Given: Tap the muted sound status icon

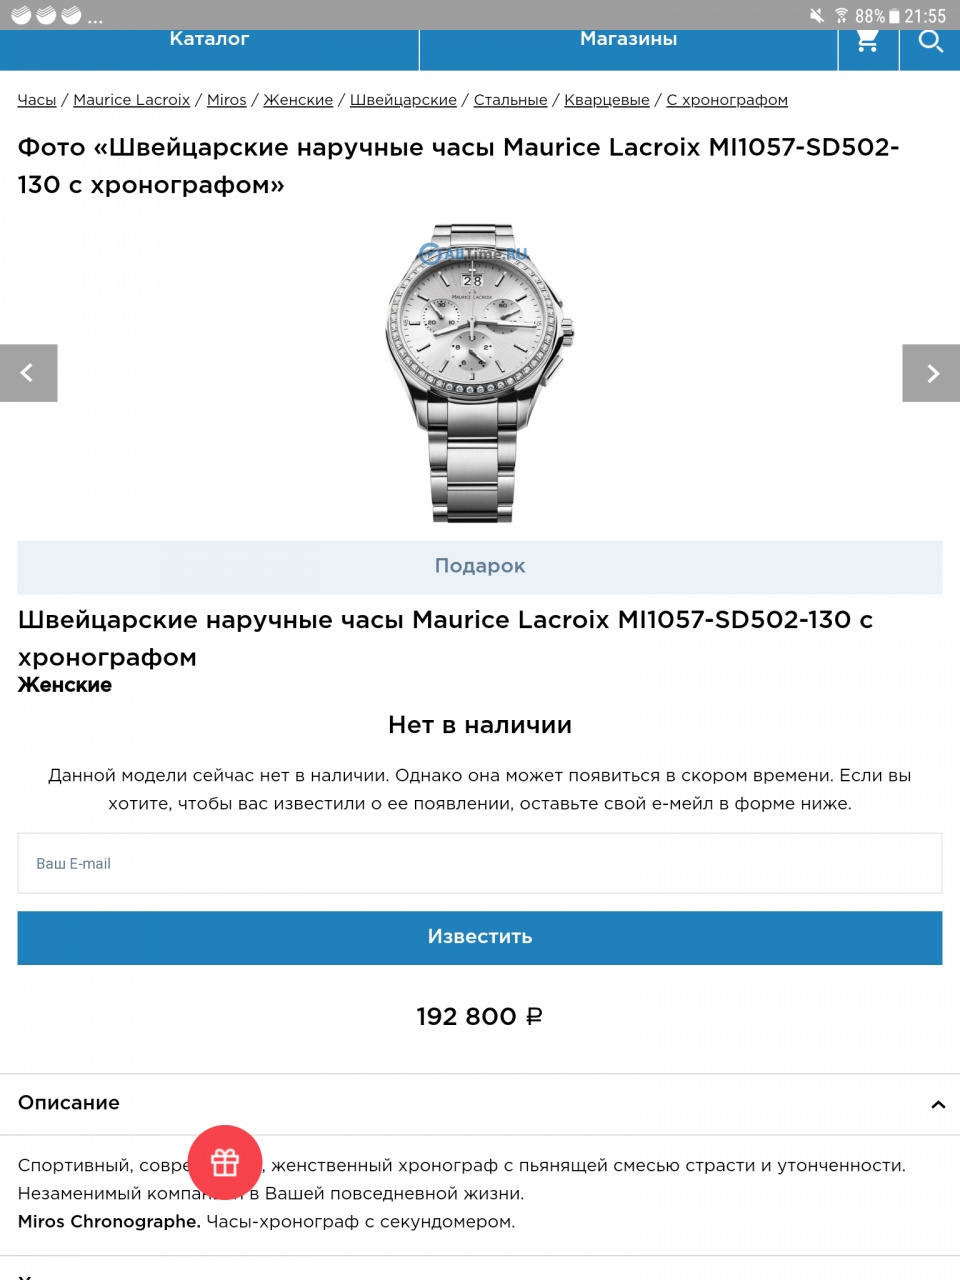Looking at the screenshot, I should point(817,15).
